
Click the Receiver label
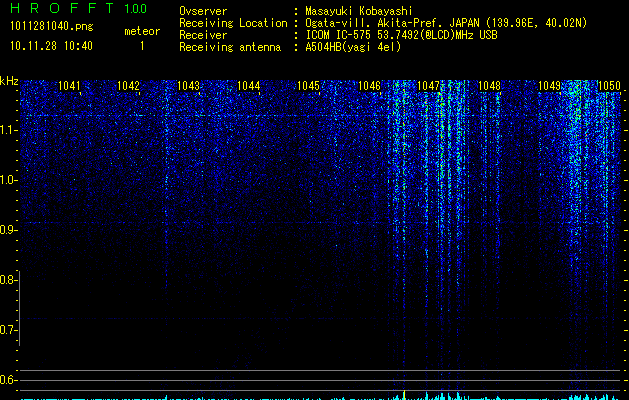(203, 35)
